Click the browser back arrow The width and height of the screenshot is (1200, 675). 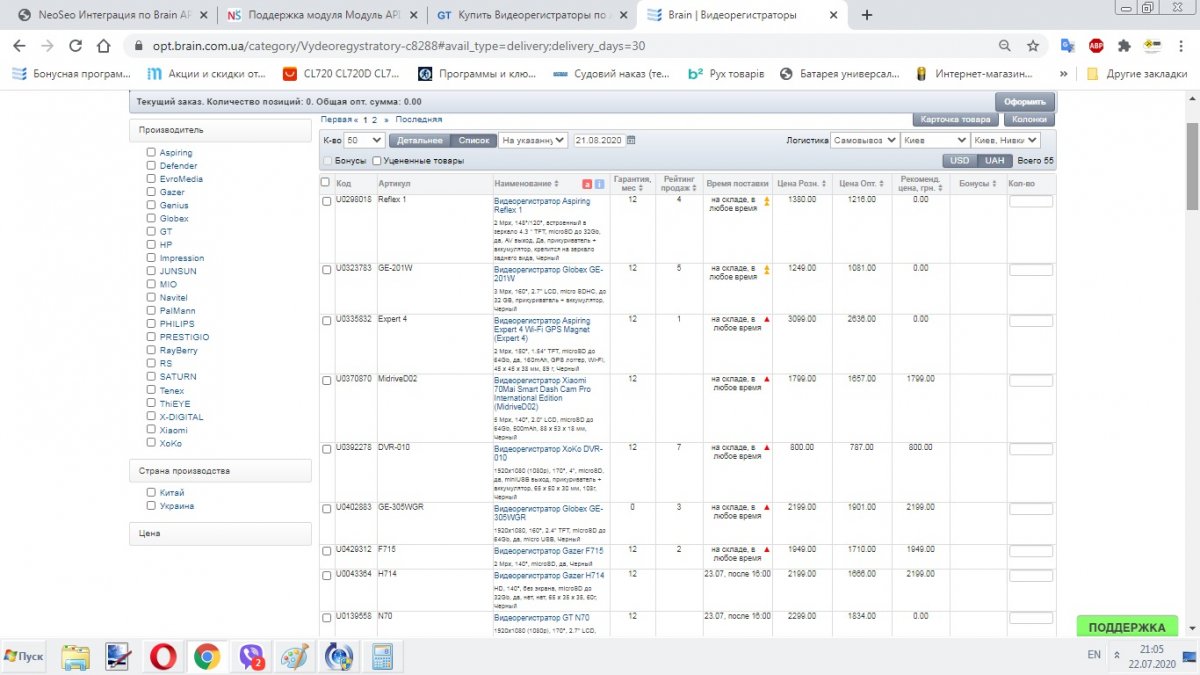[20, 46]
